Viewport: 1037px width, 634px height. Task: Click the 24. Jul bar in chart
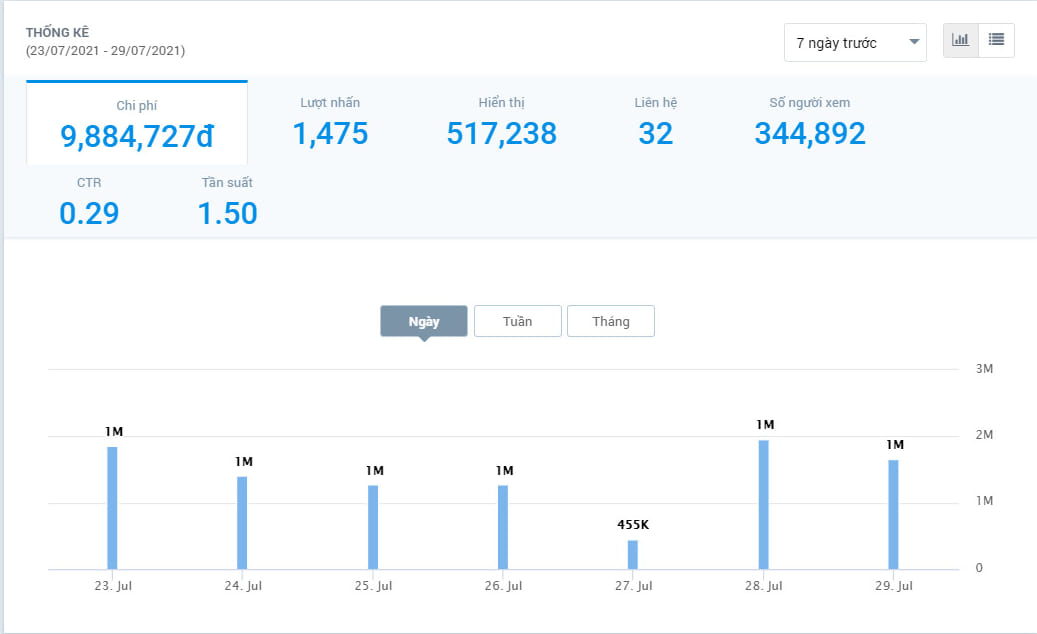pyautogui.click(x=242, y=523)
